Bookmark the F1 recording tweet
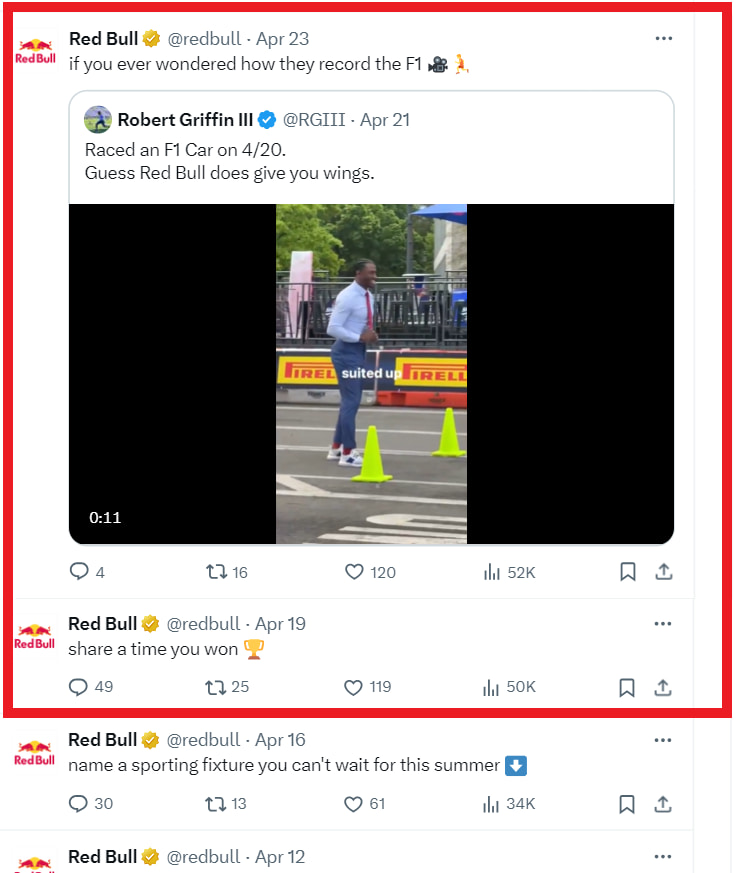 tap(627, 572)
